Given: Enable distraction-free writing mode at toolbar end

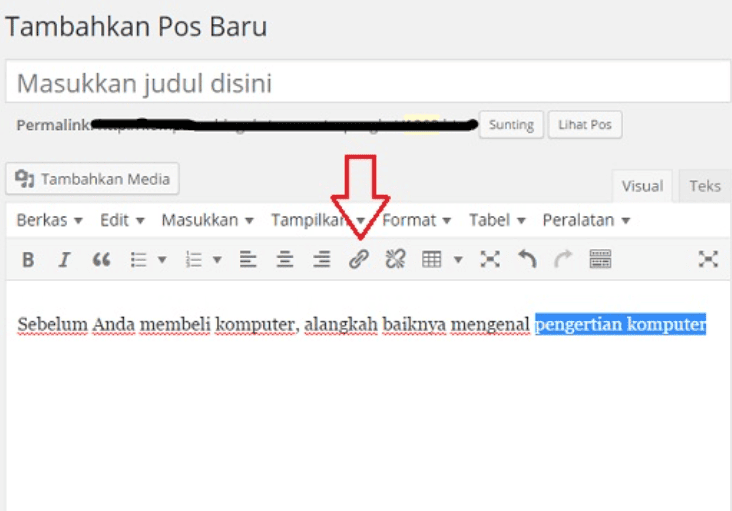Looking at the screenshot, I should (708, 259).
